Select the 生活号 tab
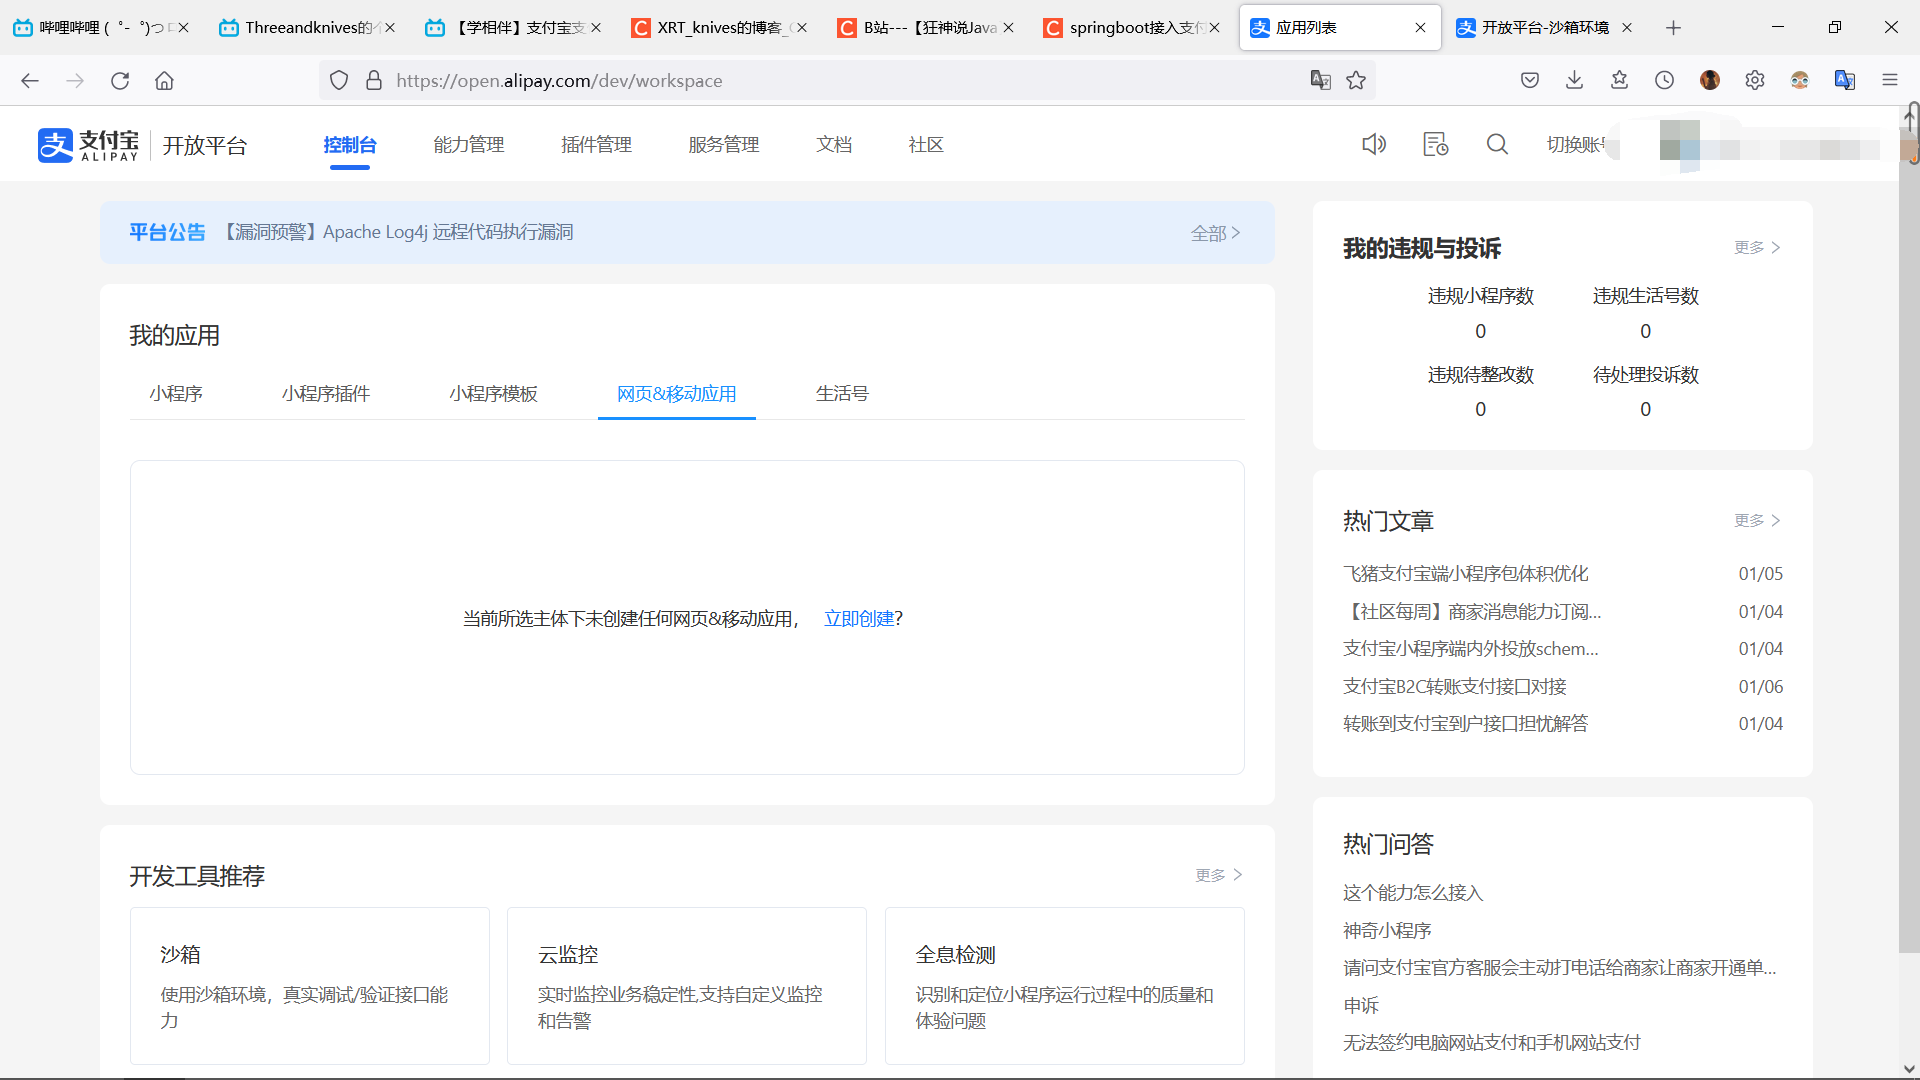The image size is (1920, 1080). click(842, 394)
